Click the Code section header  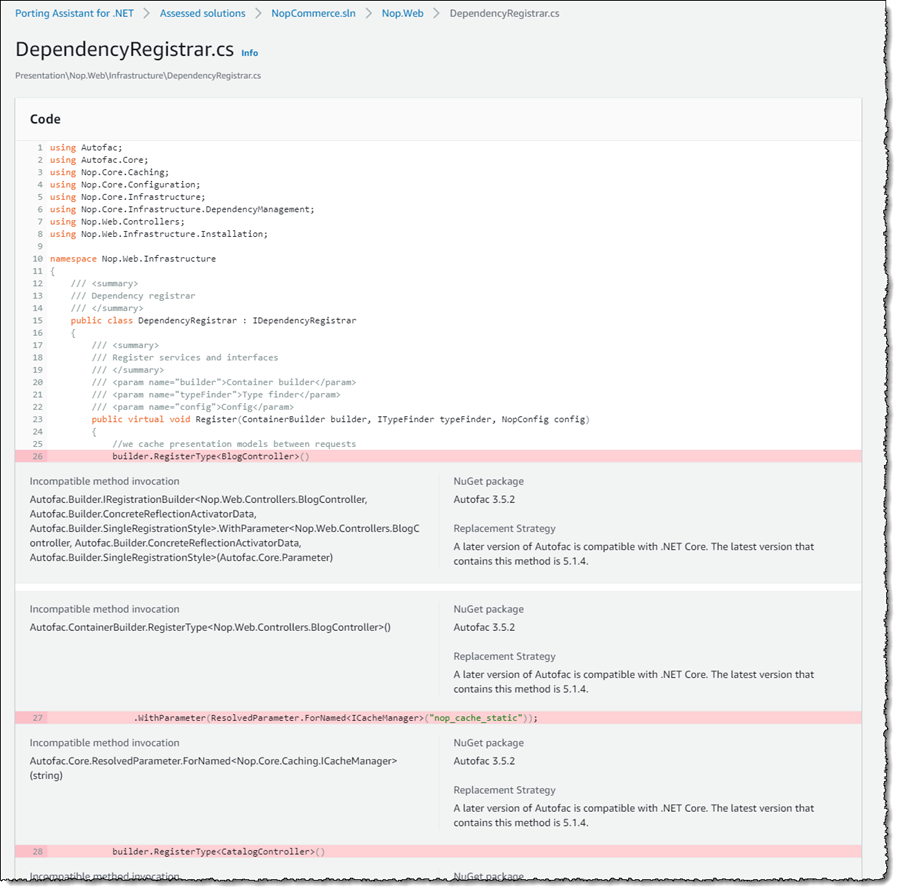coord(45,119)
